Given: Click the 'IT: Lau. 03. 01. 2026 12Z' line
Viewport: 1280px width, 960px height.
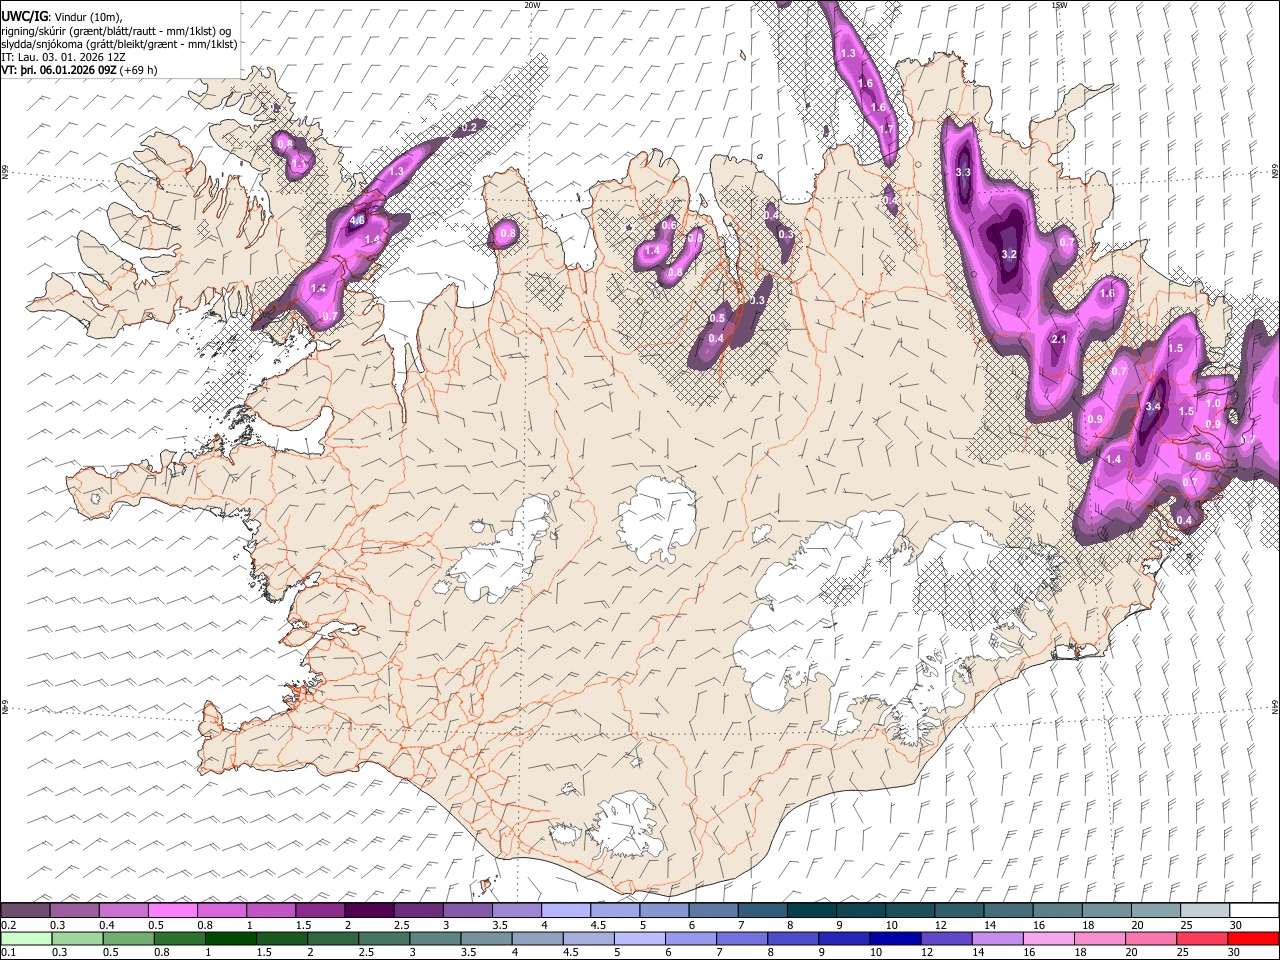Looking at the screenshot, I should point(63,57).
